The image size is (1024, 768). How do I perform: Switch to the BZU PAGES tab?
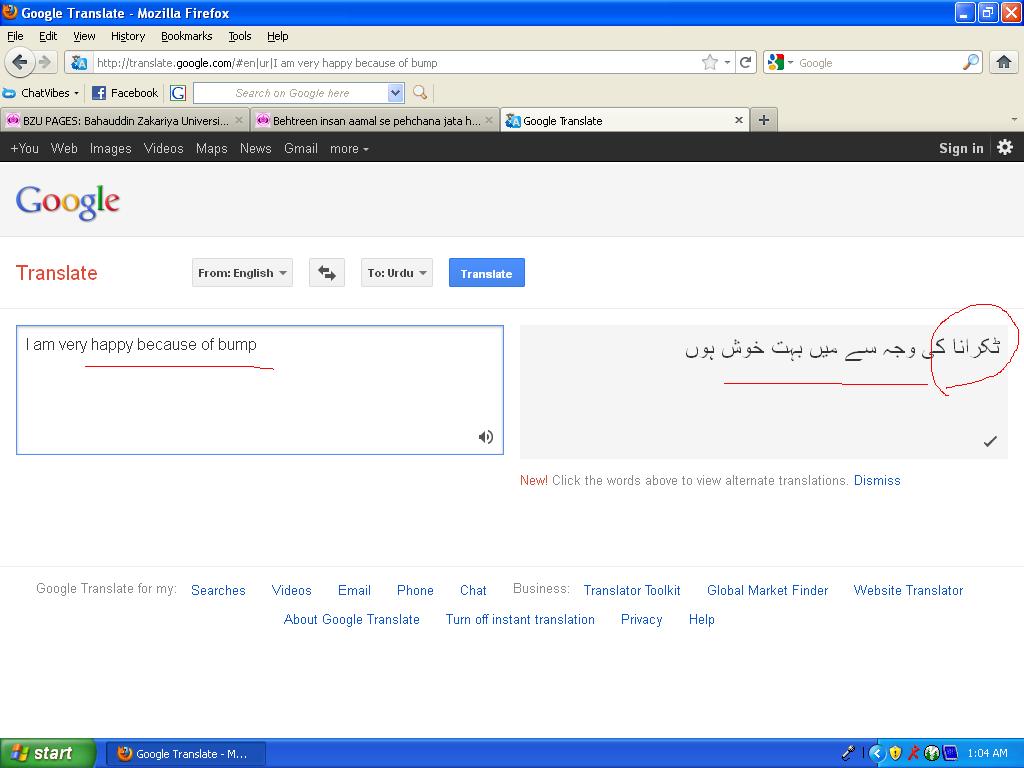(x=124, y=120)
